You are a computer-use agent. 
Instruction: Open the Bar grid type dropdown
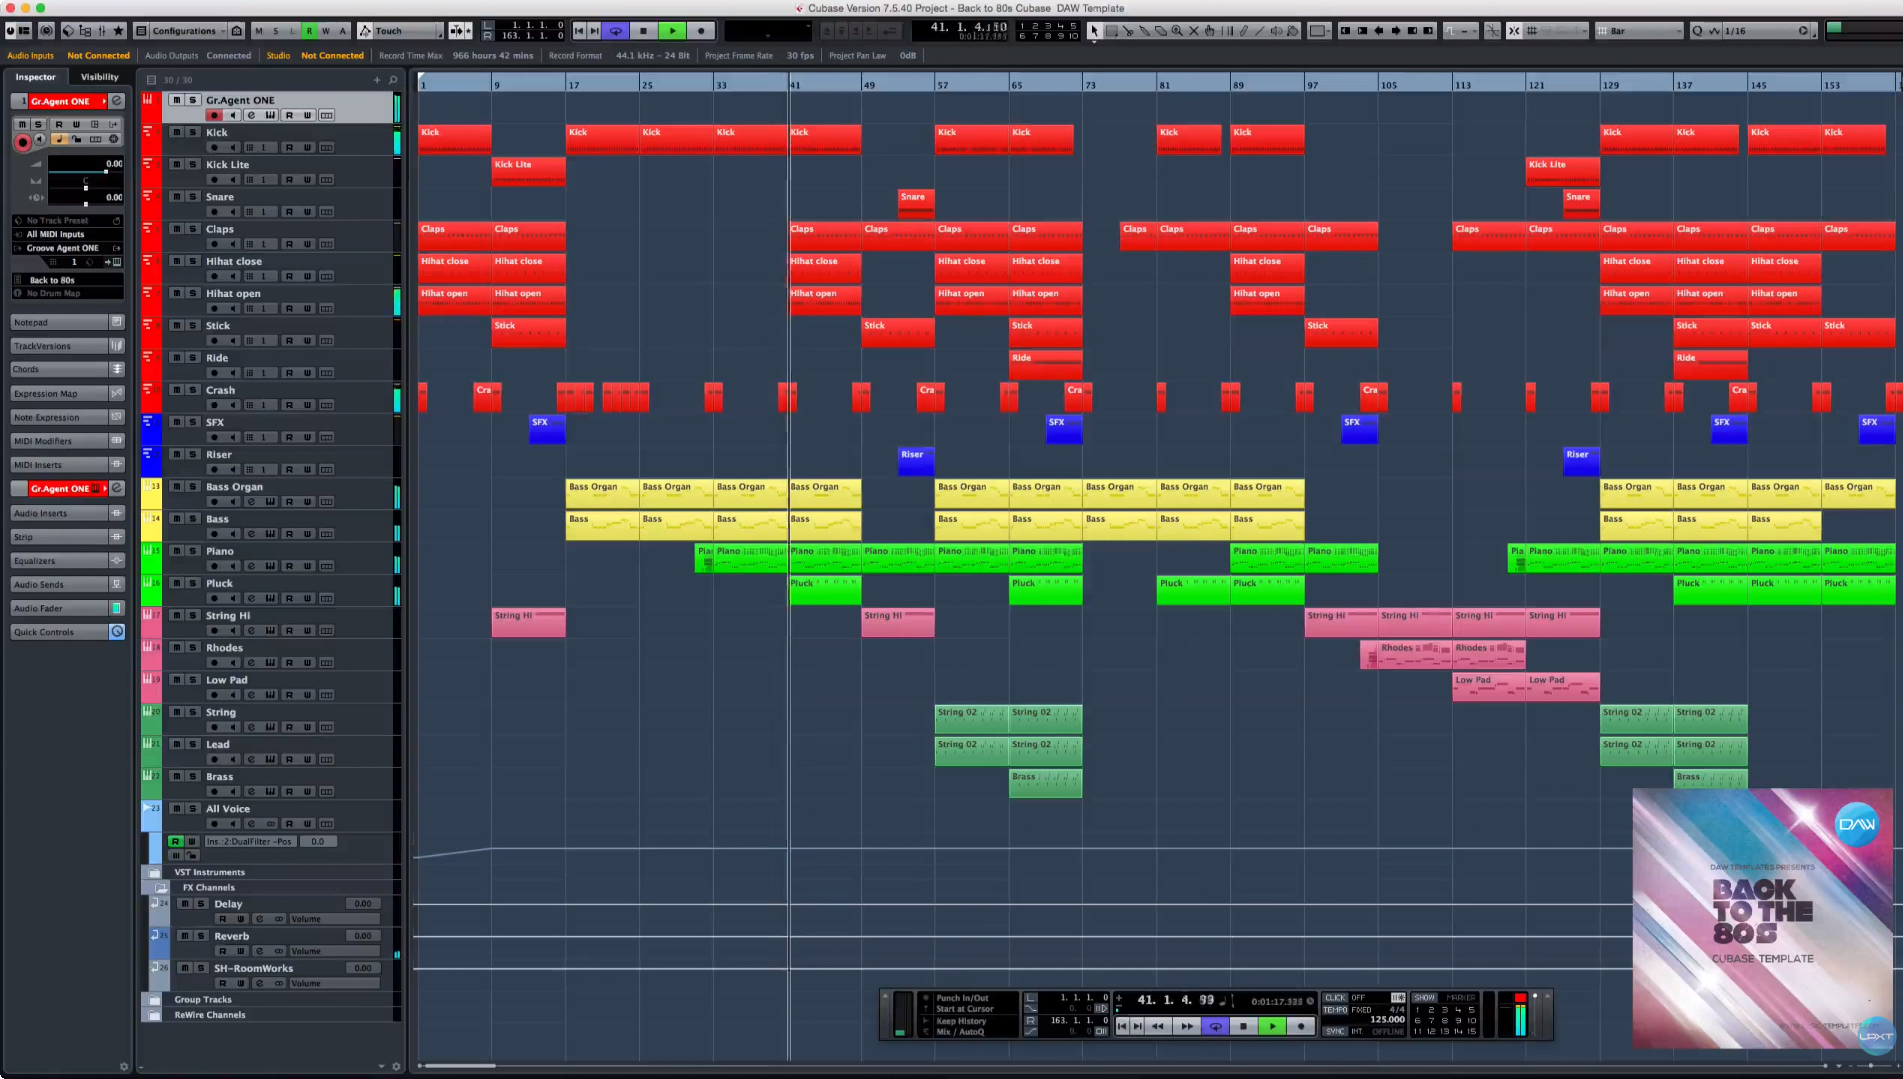(x=1640, y=31)
